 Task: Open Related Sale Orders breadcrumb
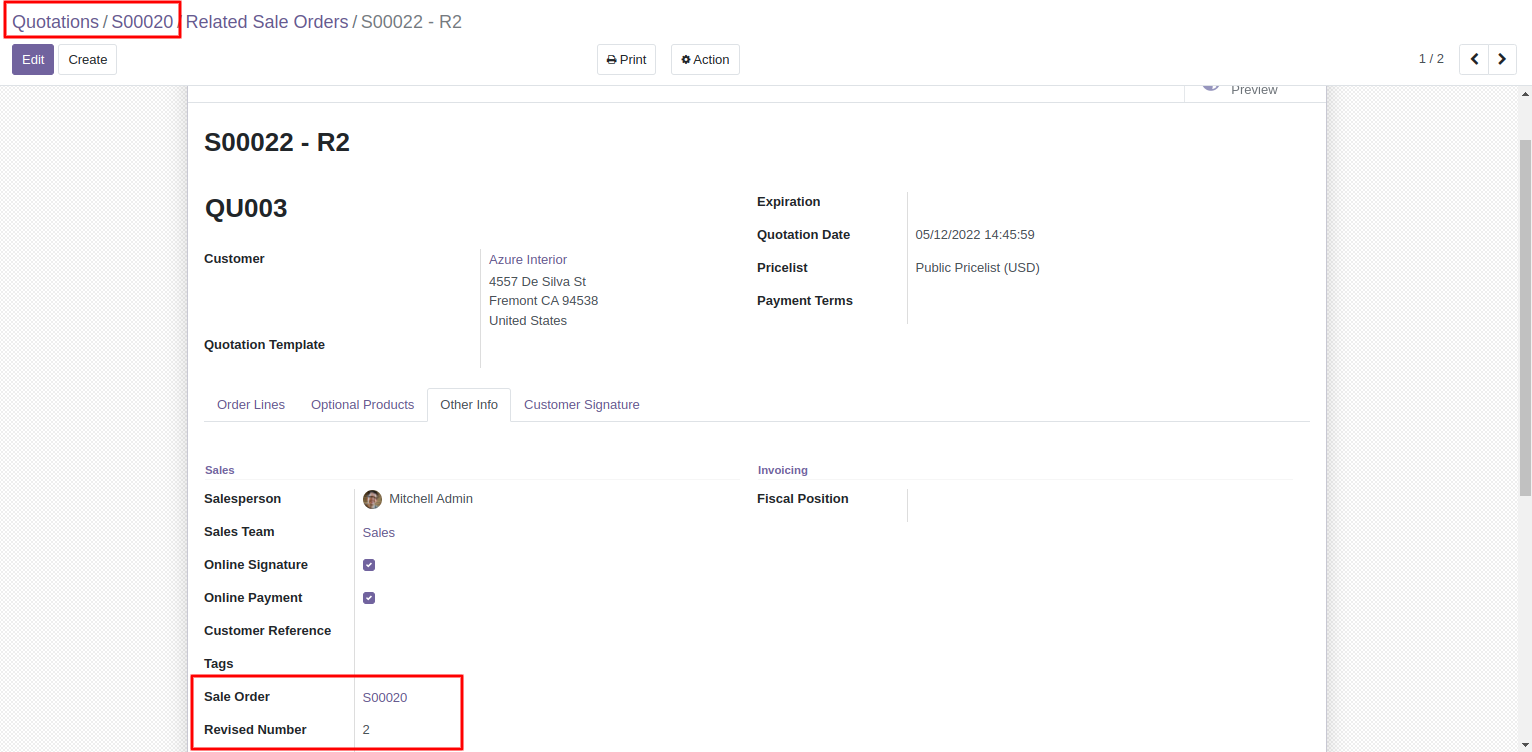click(x=267, y=22)
